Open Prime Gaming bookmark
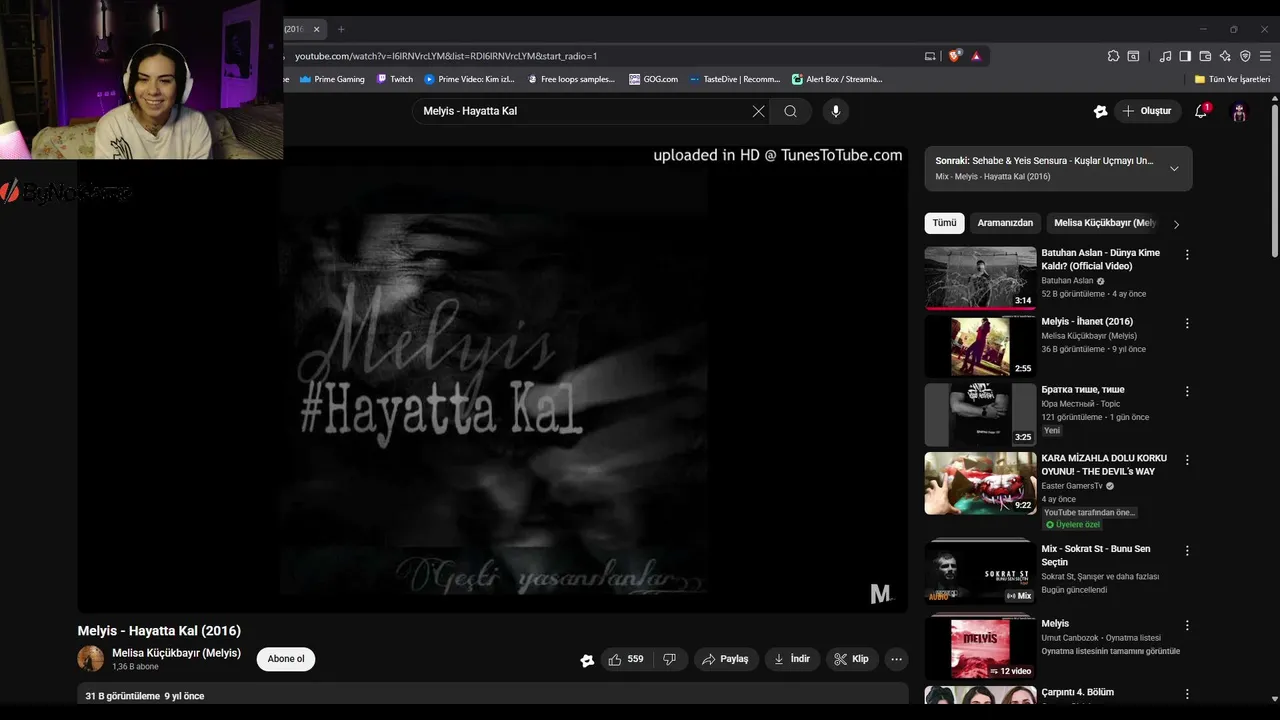 333,79
